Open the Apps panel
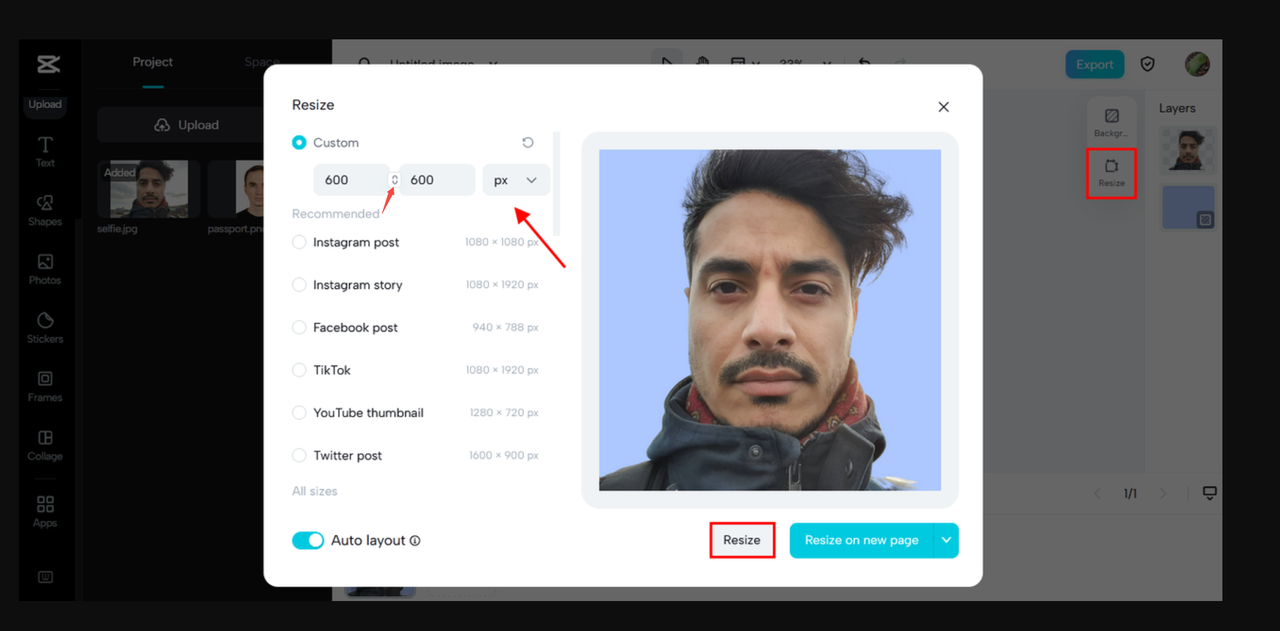The width and height of the screenshot is (1280, 631). [45, 512]
